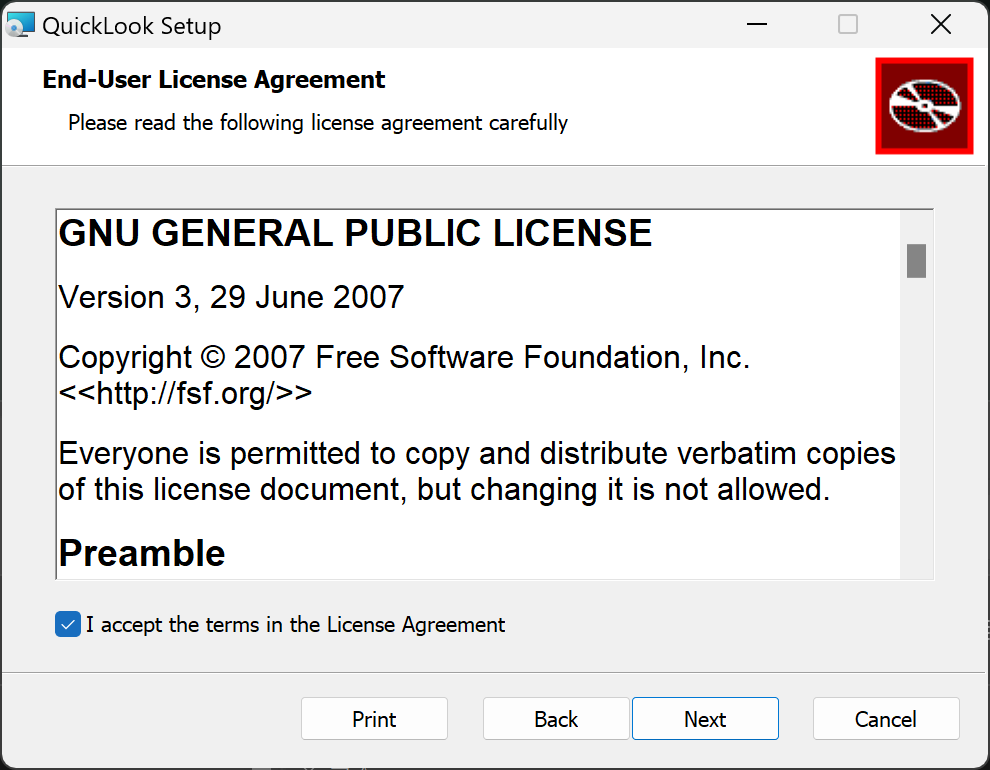This screenshot has width=990, height=770.
Task: Click the http://fsf.org/ URL in the license
Action: (185, 393)
